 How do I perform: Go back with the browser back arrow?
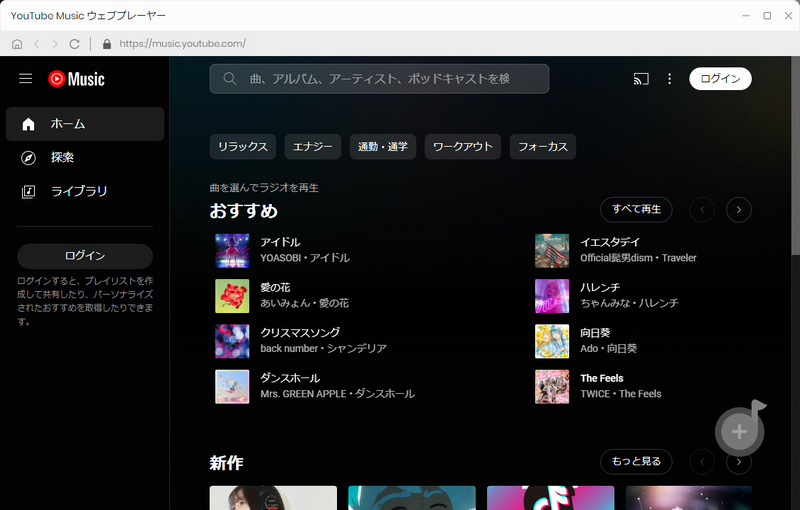point(36,44)
